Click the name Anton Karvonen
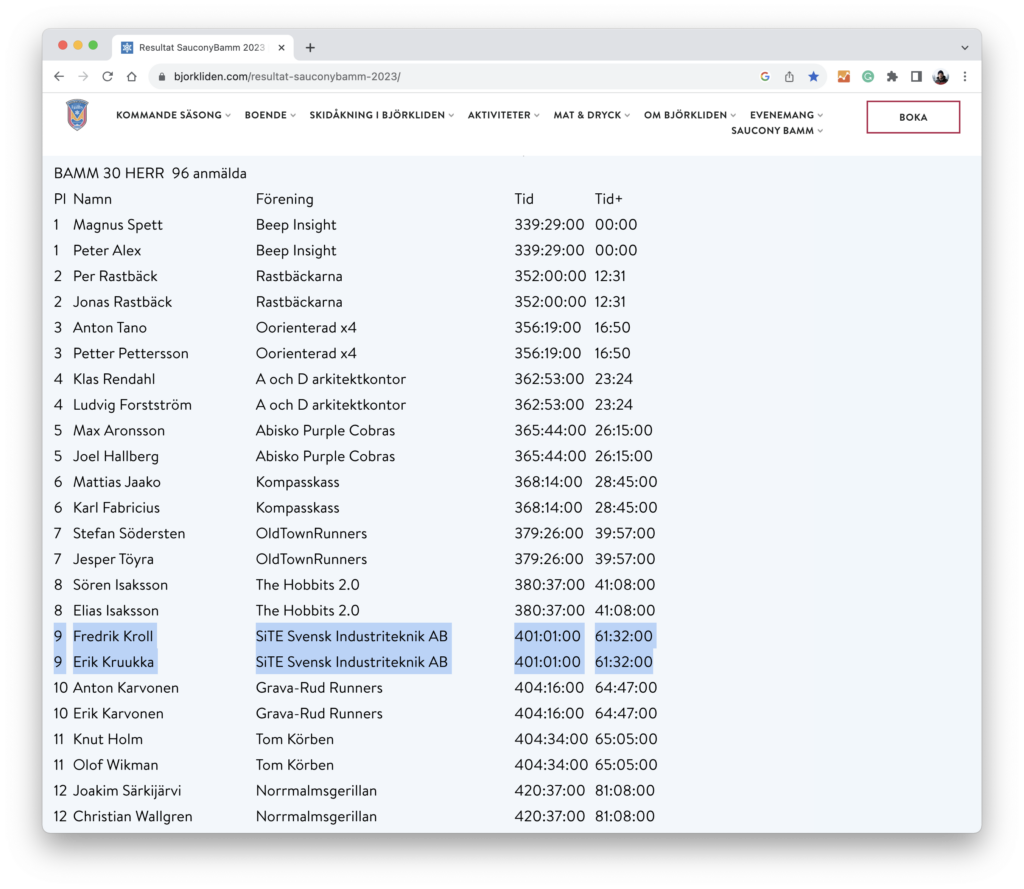This screenshot has height=889, width=1024. tap(125, 688)
